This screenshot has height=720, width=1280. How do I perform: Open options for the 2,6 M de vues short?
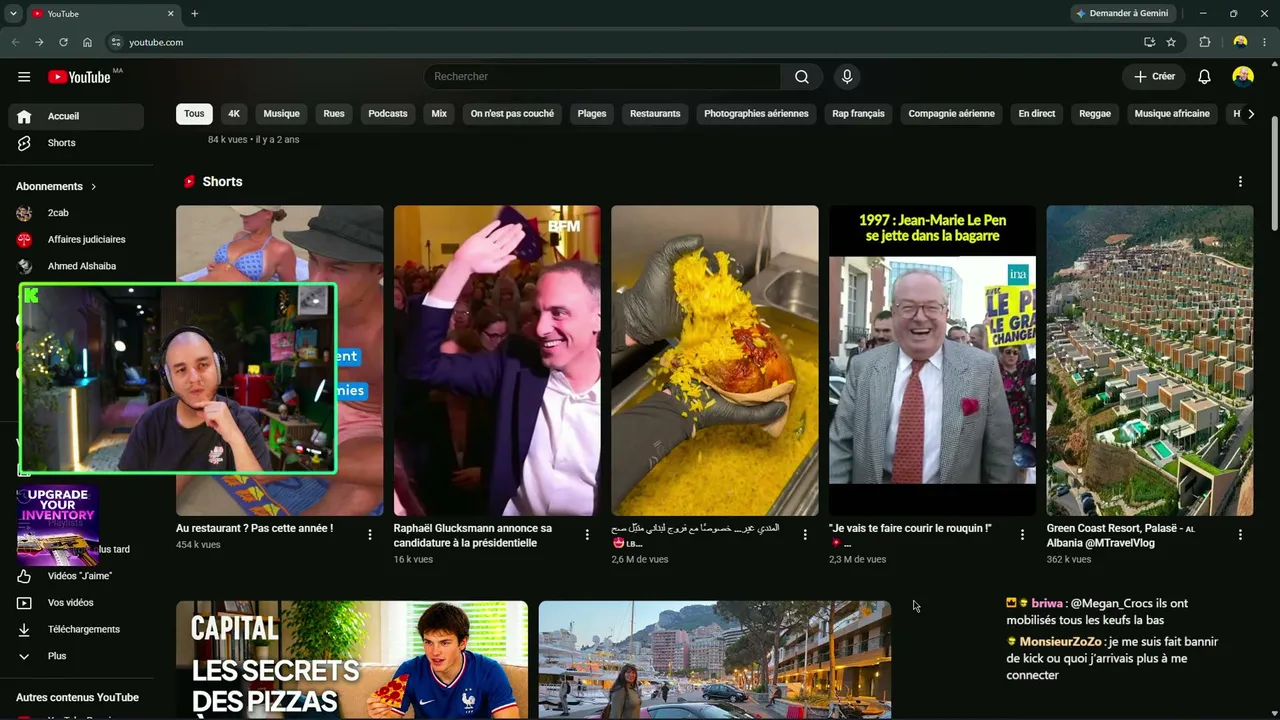pyautogui.click(x=805, y=535)
